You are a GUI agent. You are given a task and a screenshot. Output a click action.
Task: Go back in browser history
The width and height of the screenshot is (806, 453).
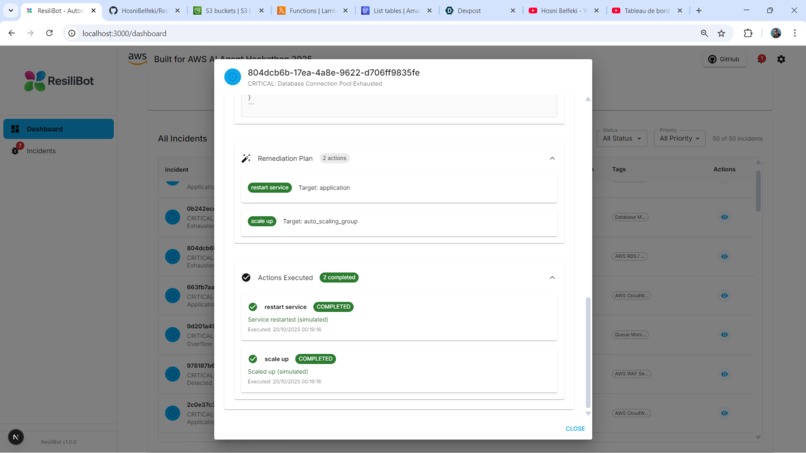click(12, 33)
